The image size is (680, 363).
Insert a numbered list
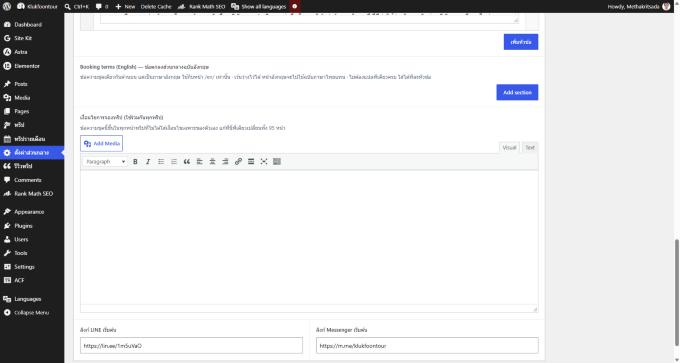(x=174, y=162)
